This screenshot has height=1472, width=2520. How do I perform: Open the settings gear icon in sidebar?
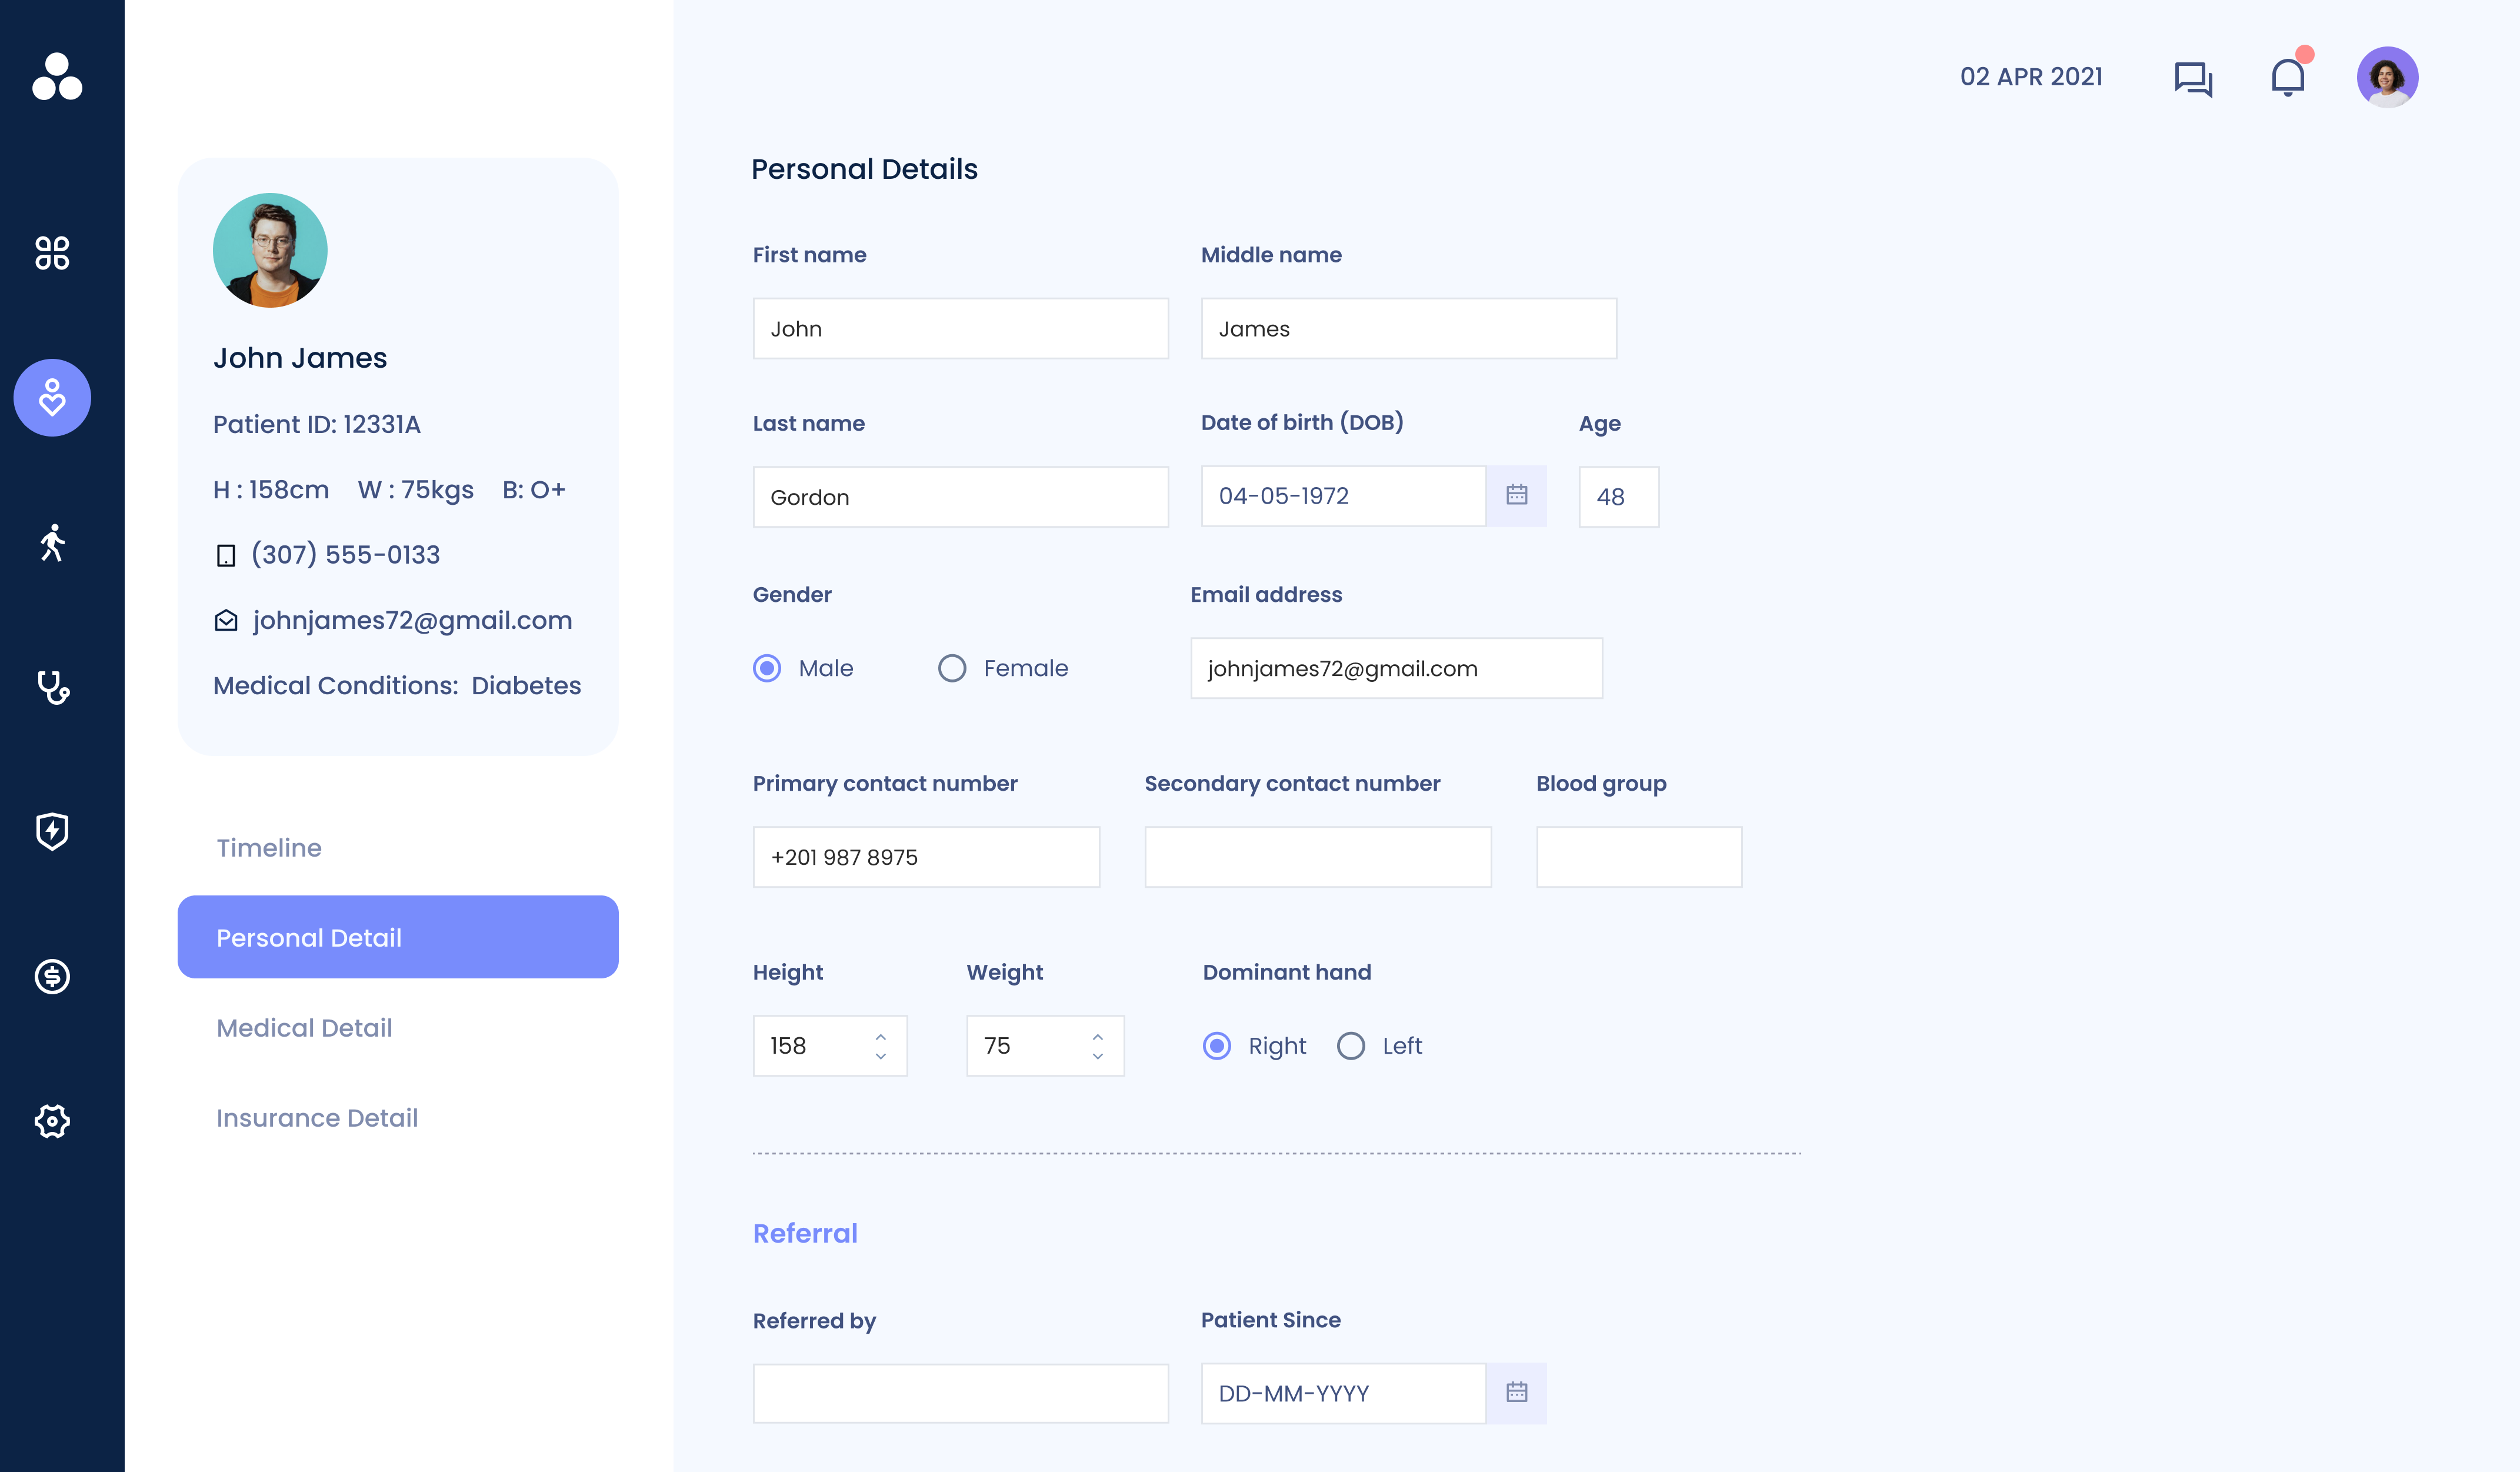point(51,1121)
